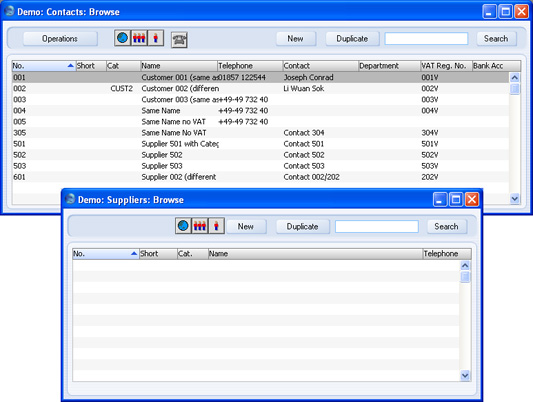Click scroll down arrow in Suppliers list
This screenshot has width=533, height=402.
coord(465,375)
